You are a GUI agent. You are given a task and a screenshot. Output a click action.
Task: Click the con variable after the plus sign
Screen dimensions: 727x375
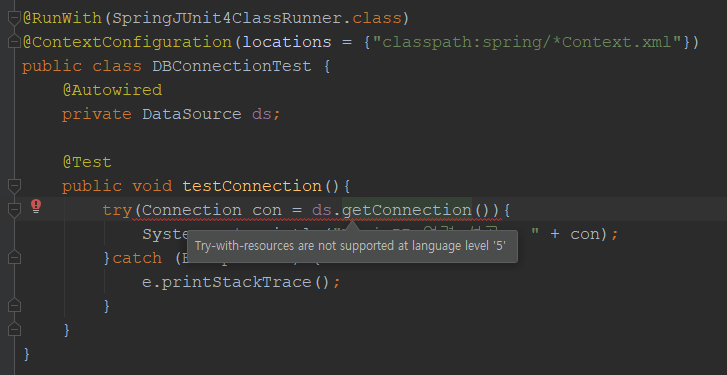pyautogui.click(x=585, y=234)
